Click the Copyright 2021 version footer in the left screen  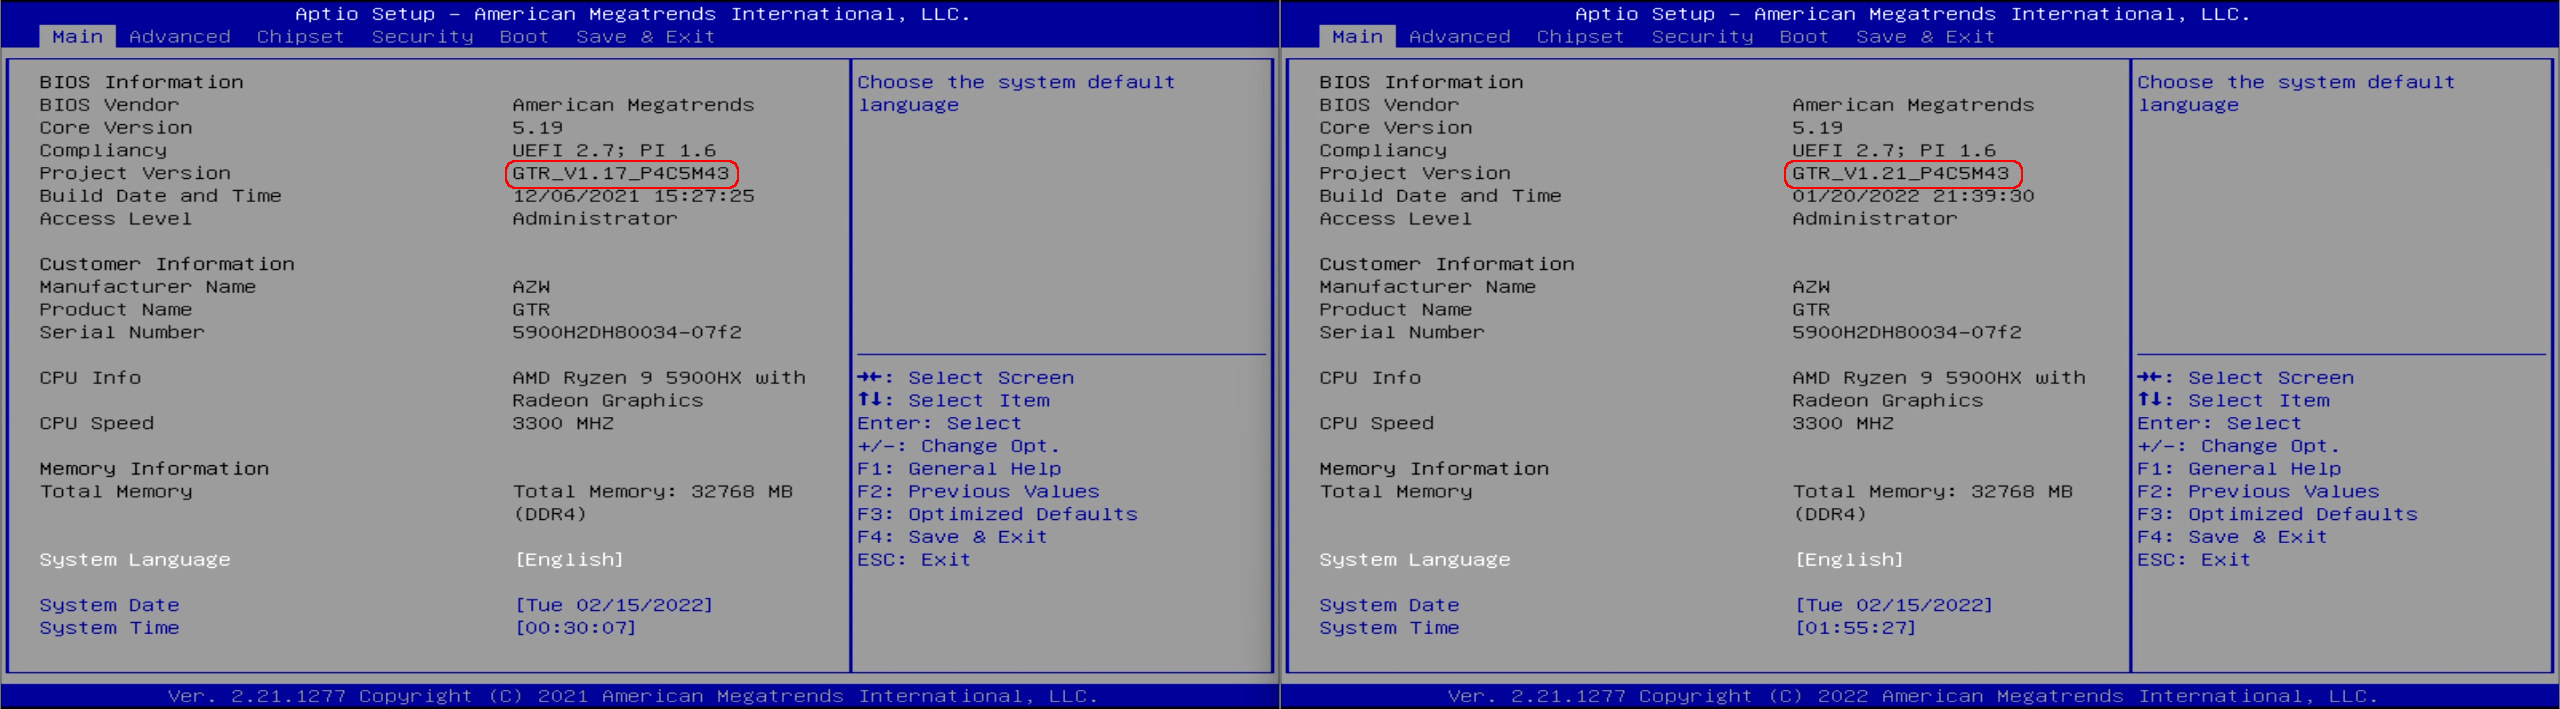(633, 696)
